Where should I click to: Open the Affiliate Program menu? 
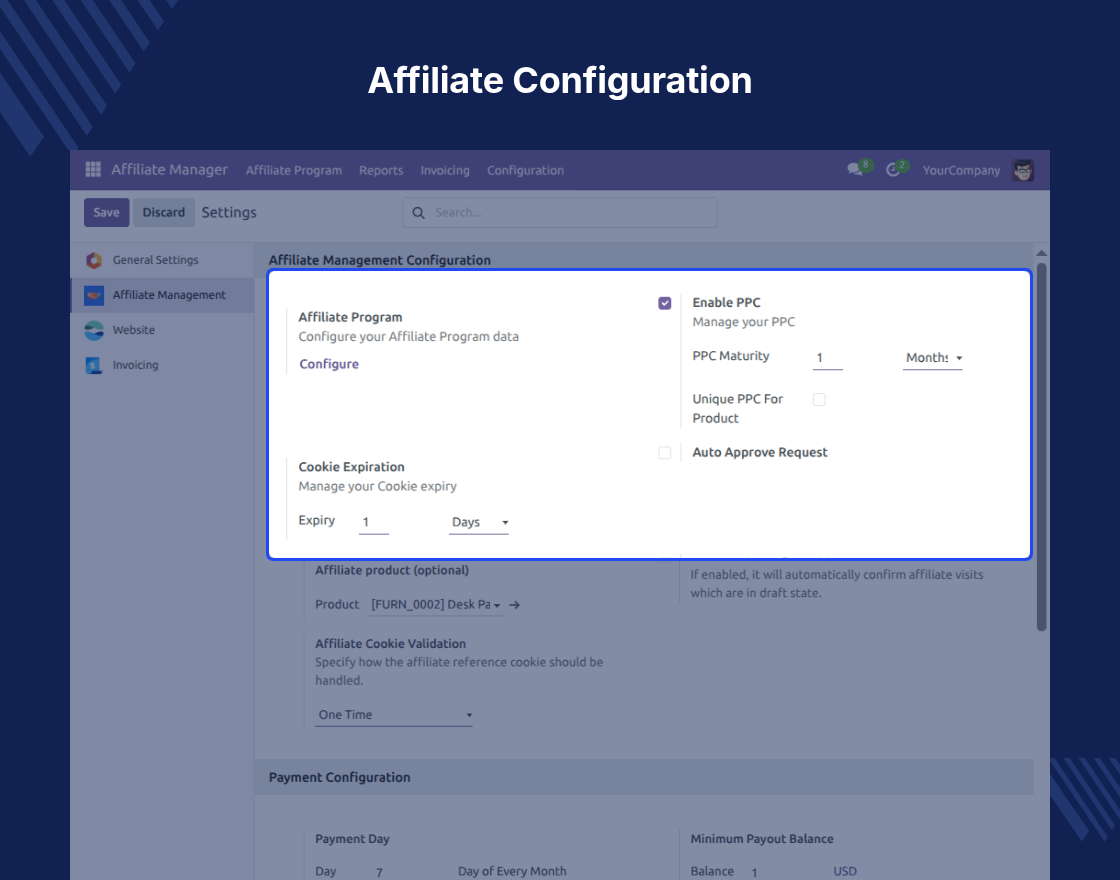pyautogui.click(x=294, y=170)
